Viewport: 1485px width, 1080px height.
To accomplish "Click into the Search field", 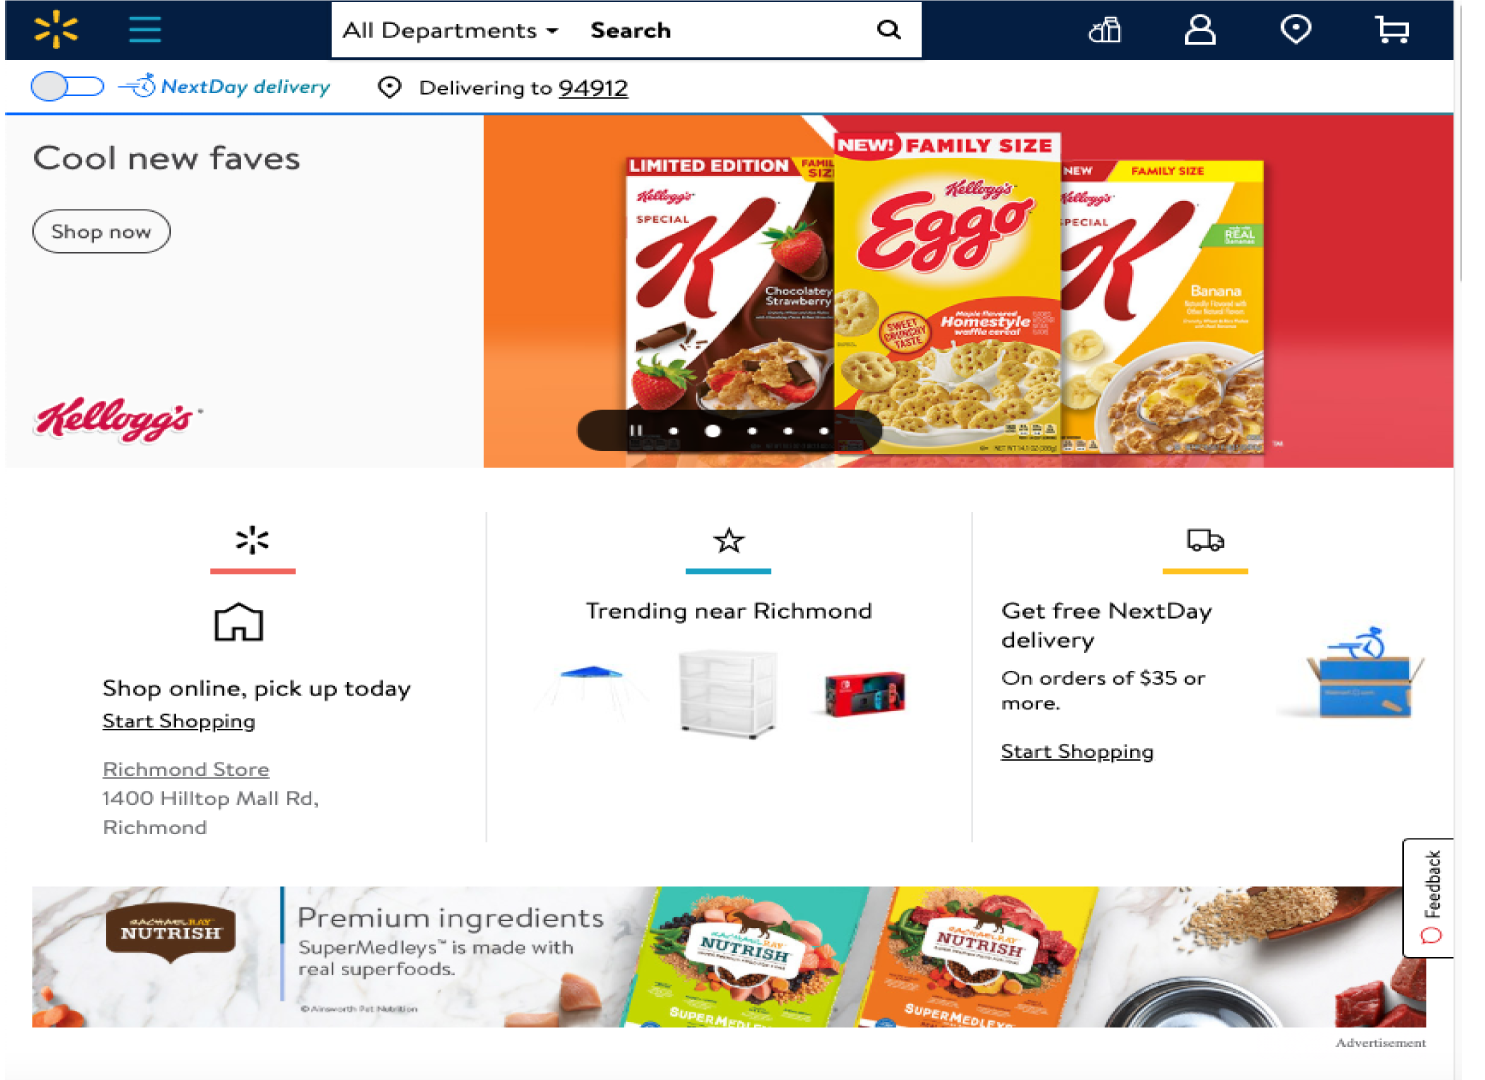I will click(720, 30).
